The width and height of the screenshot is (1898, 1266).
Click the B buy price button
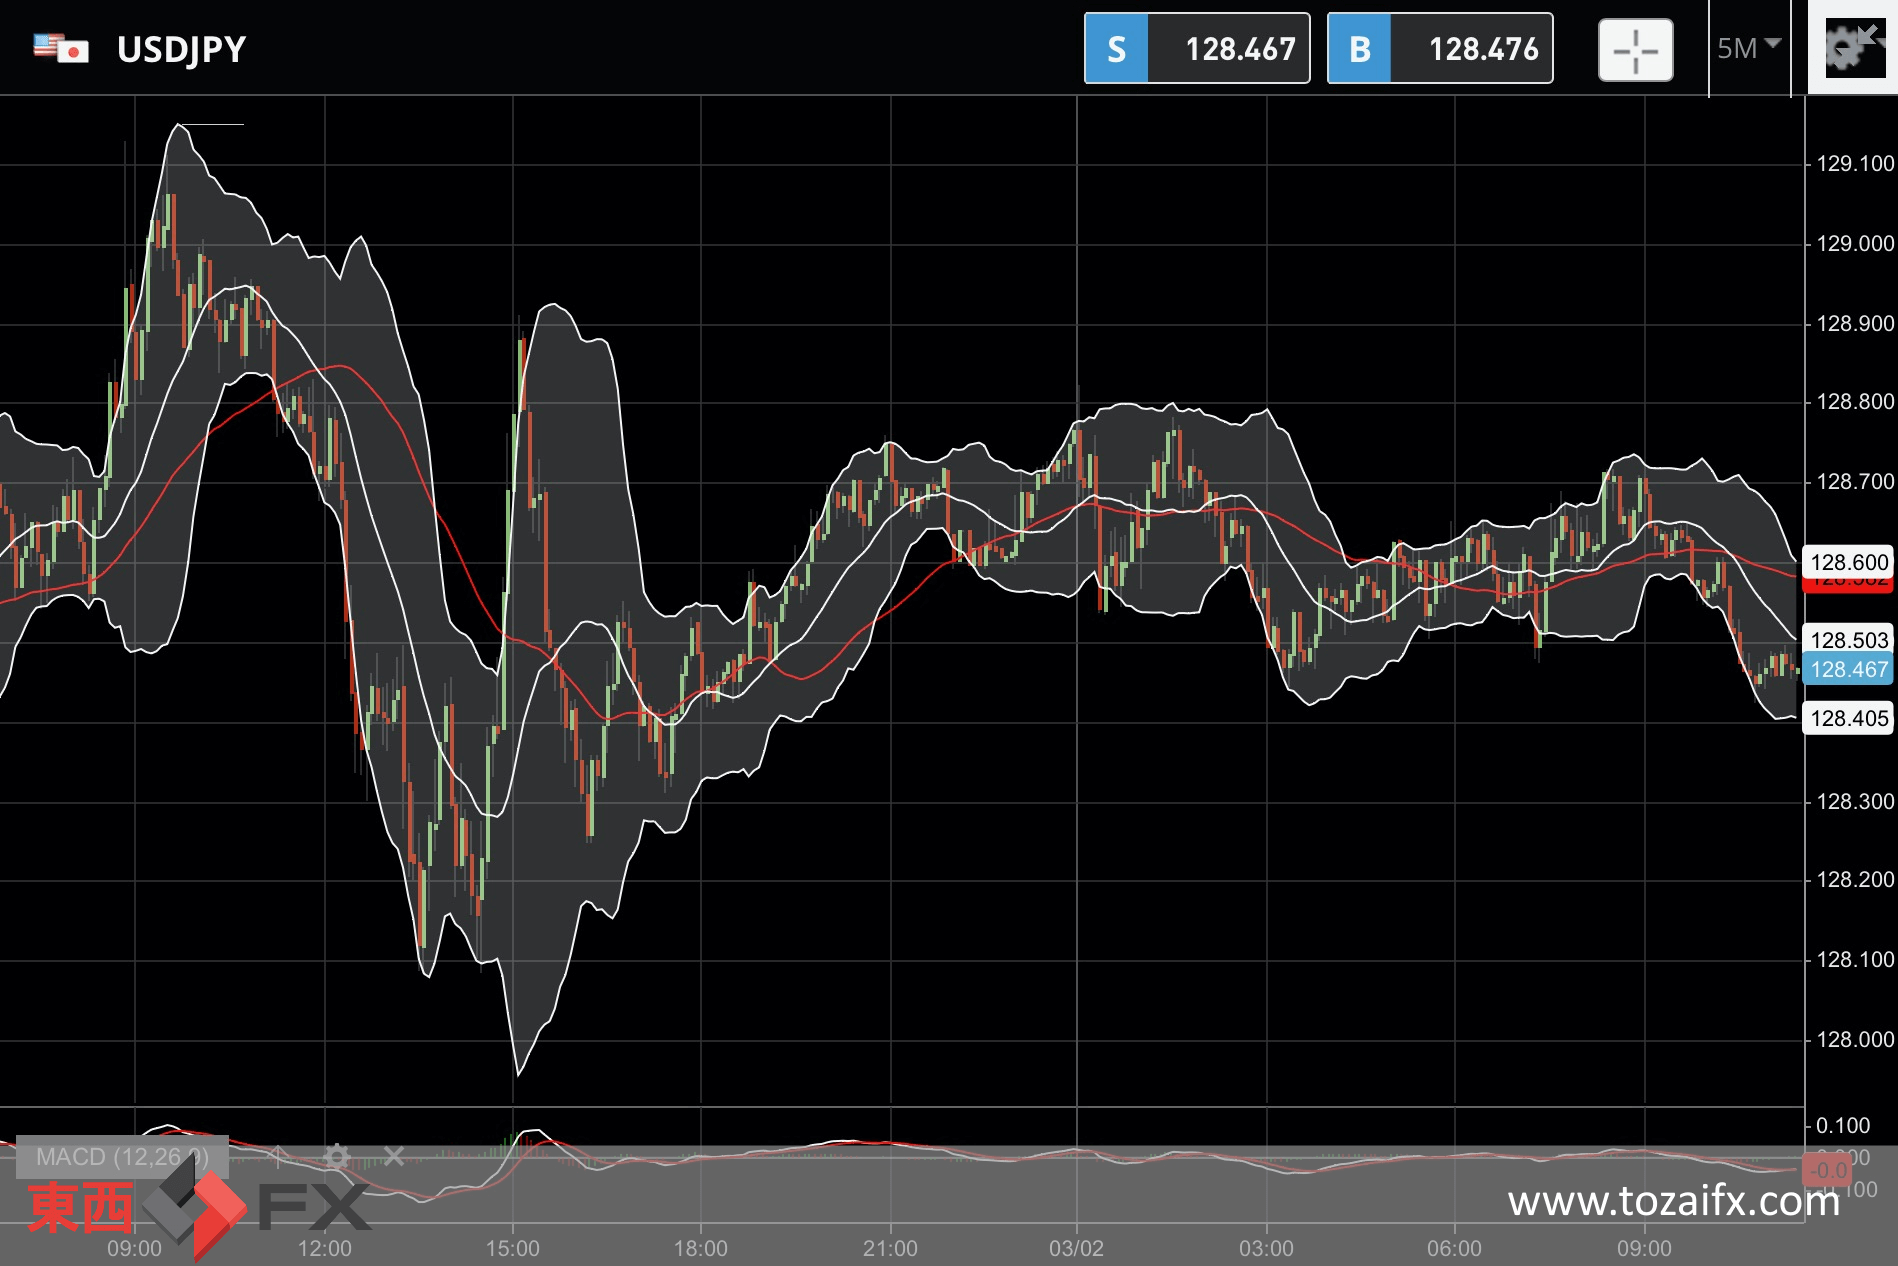(x=1440, y=48)
